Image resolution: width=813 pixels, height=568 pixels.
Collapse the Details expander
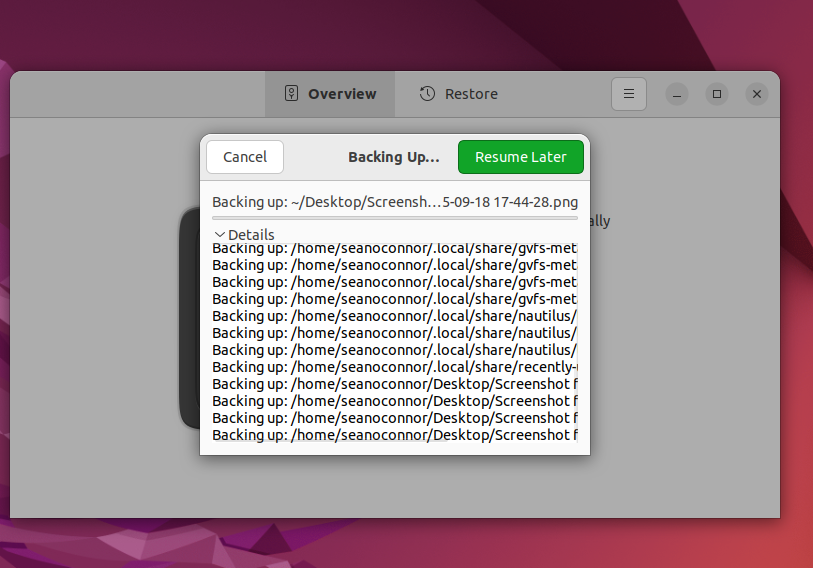click(x=244, y=234)
